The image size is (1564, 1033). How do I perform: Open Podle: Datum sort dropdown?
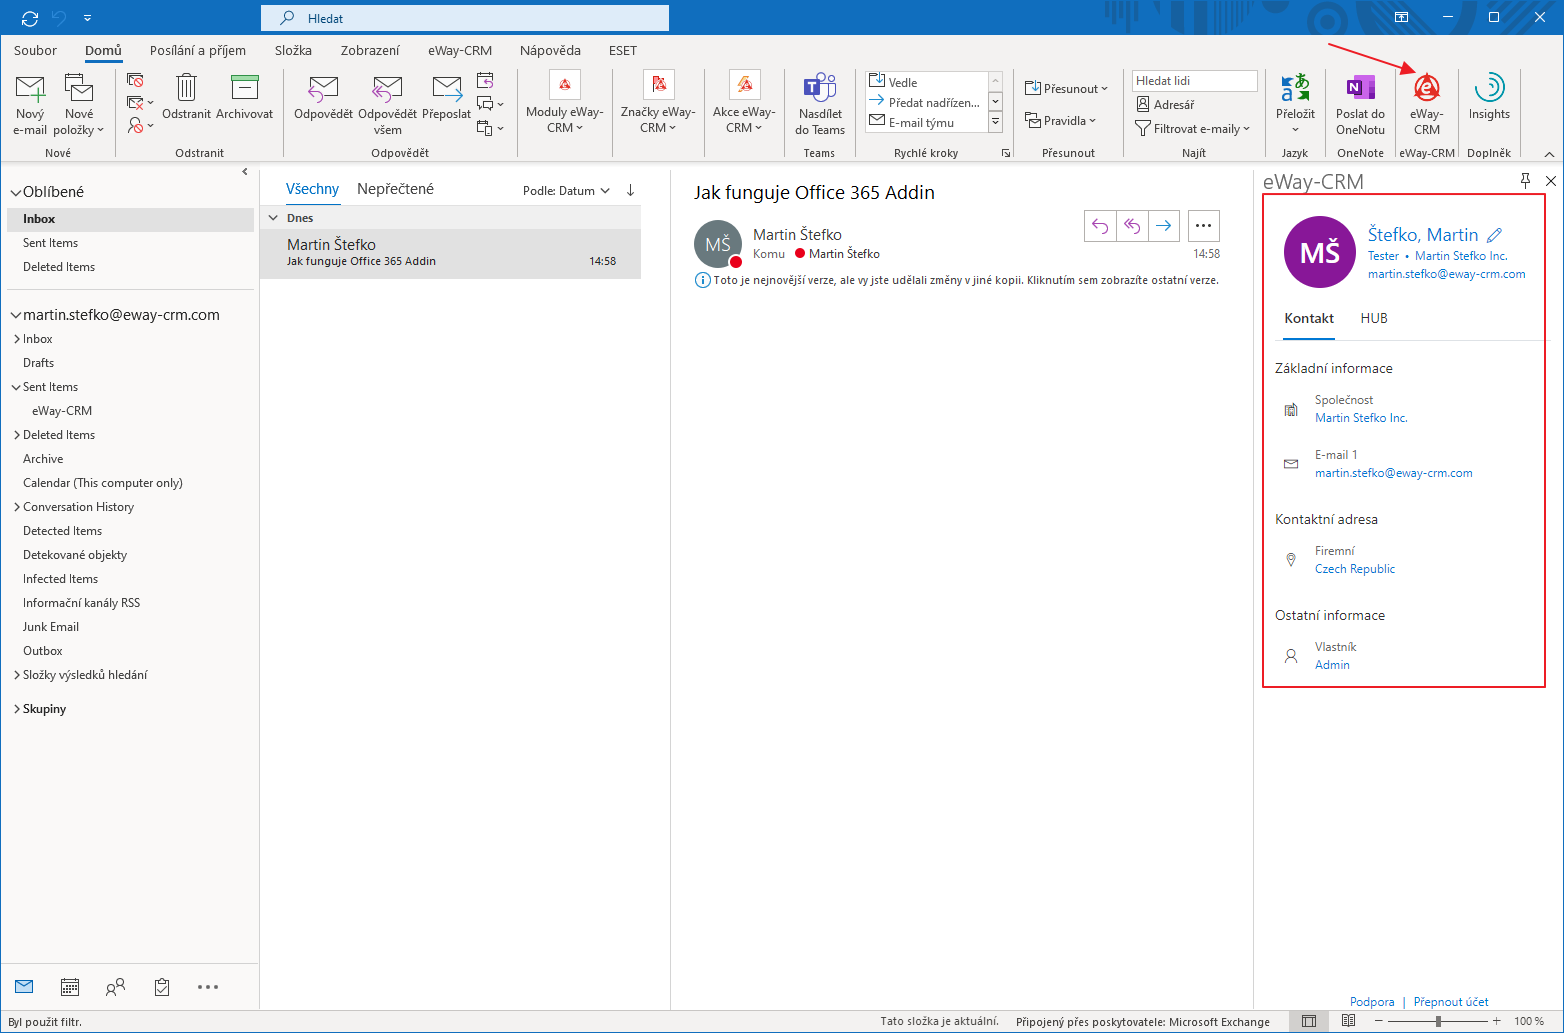pos(566,191)
